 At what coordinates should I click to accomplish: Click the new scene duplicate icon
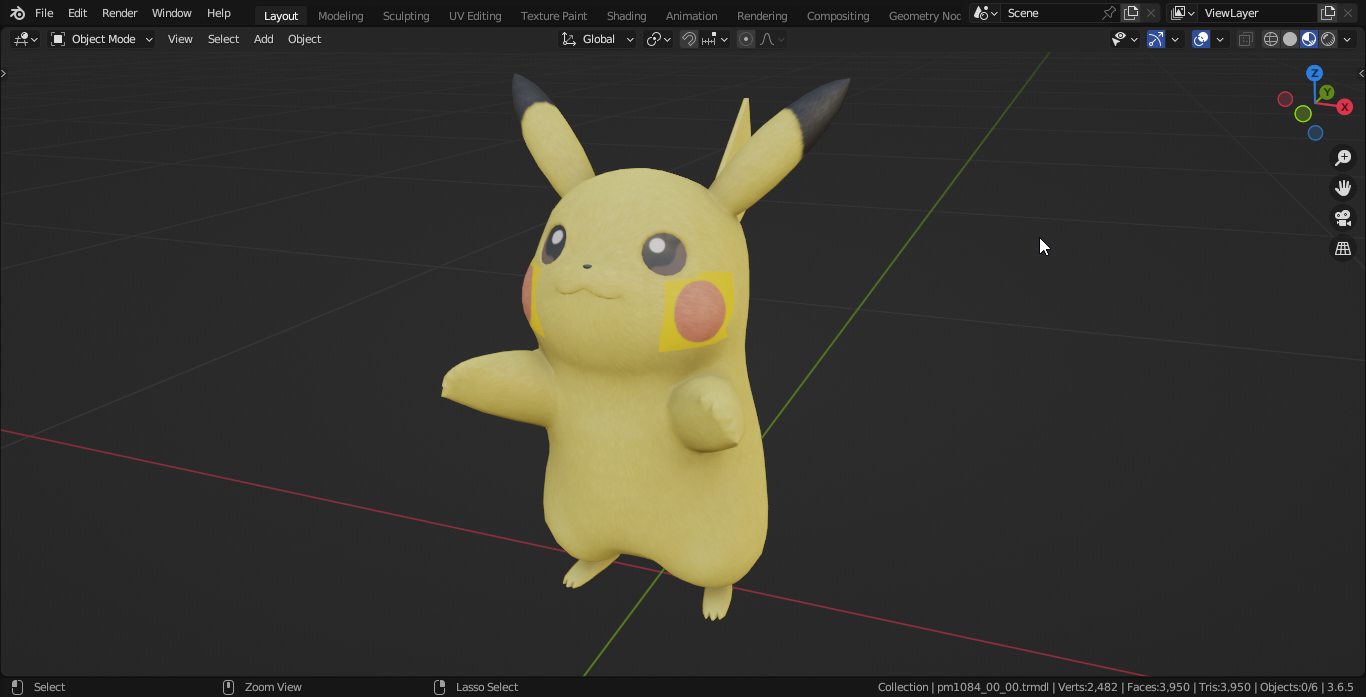click(x=1131, y=13)
